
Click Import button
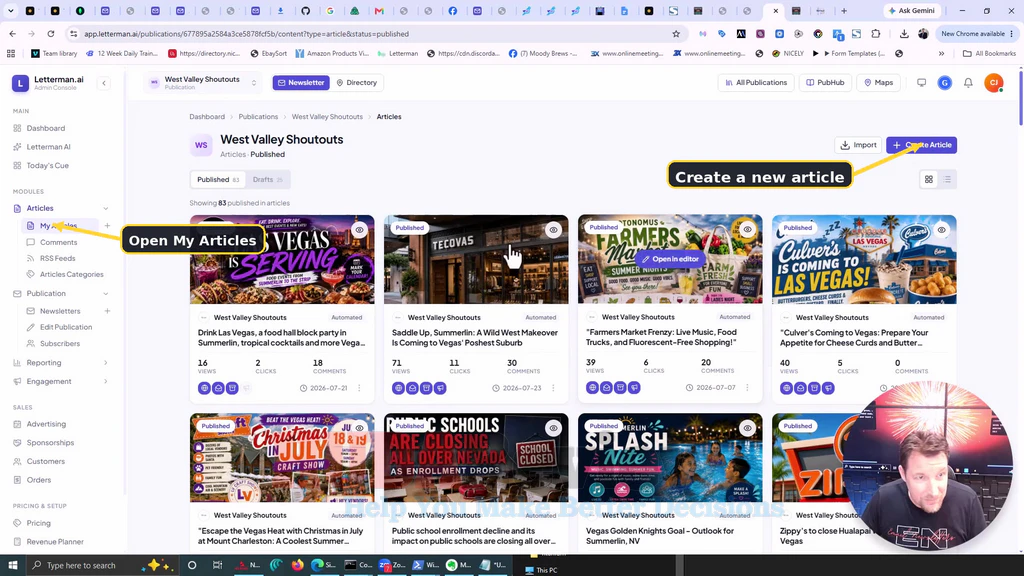tap(858, 145)
